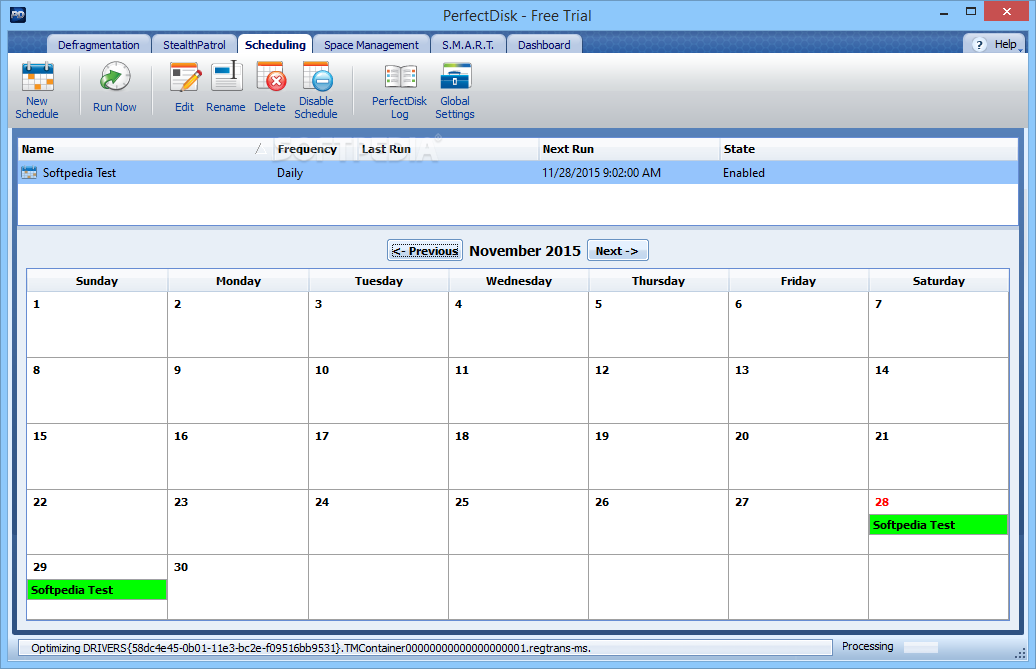Sort by the Frequency column header
The image size is (1036, 669).
coord(315,149)
